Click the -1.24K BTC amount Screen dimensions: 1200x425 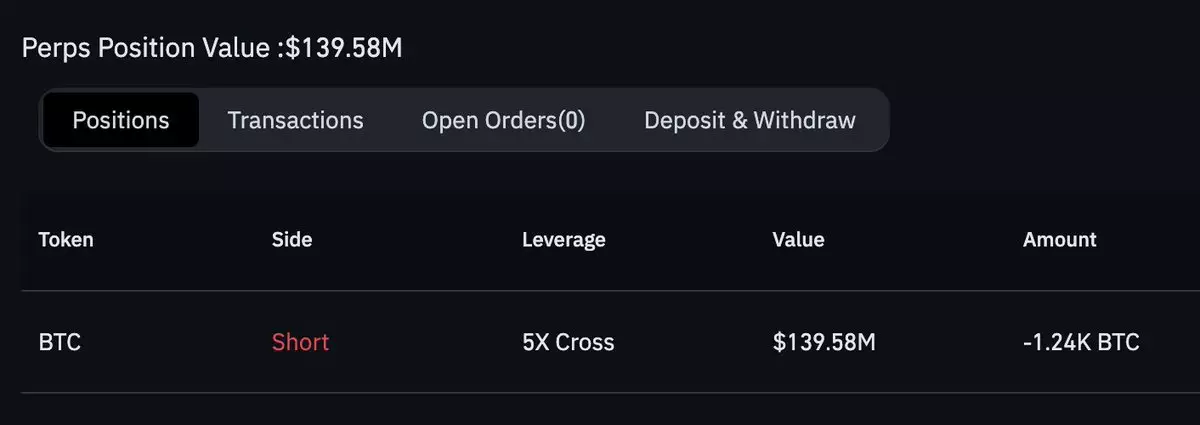1081,343
